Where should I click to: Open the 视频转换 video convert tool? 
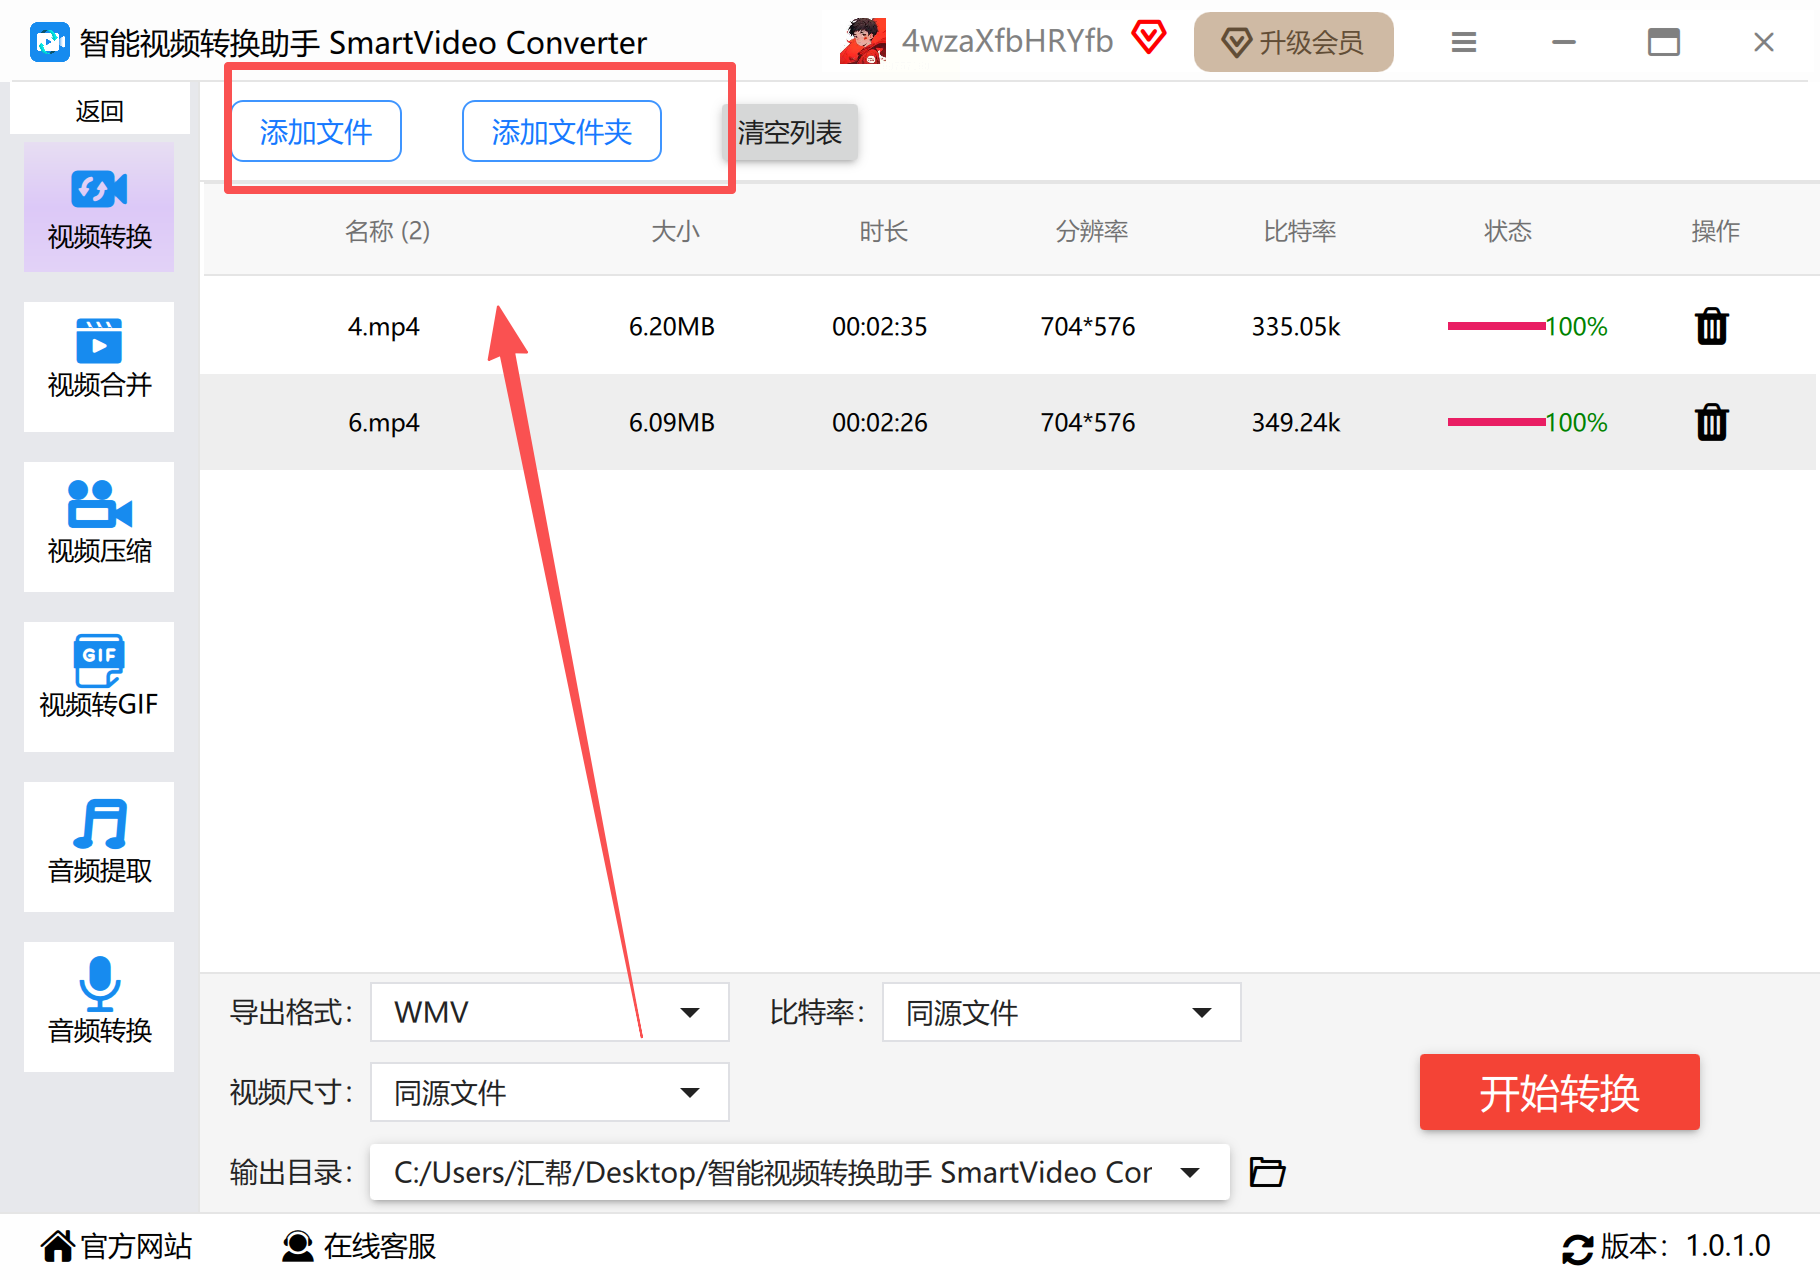[99, 207]
